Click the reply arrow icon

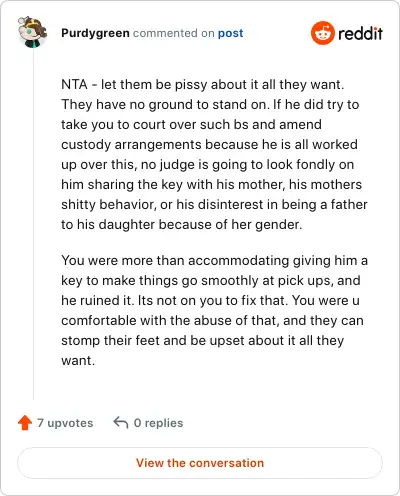pyautogui.click(x=121, y=423)
